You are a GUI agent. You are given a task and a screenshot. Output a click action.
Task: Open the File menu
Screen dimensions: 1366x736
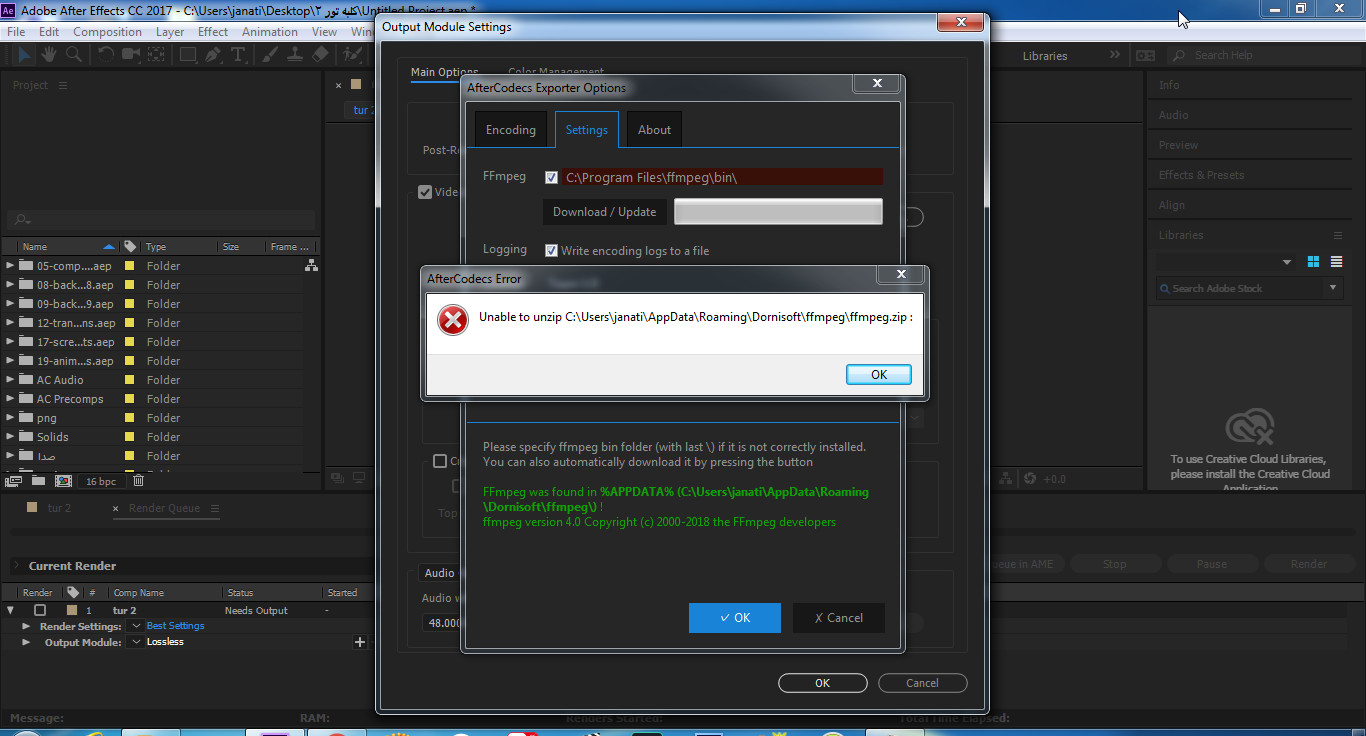pos(16,32)
